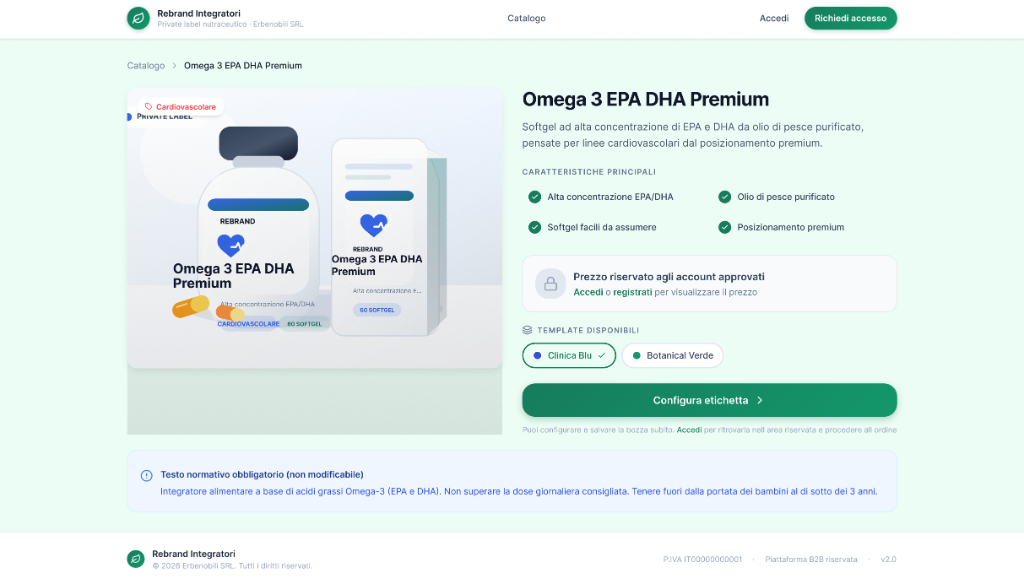Screen dimensions: 1024x582
Task: Click the checkmark icon for Softgel facili da assumere
Action: click(x=534, y=227)
